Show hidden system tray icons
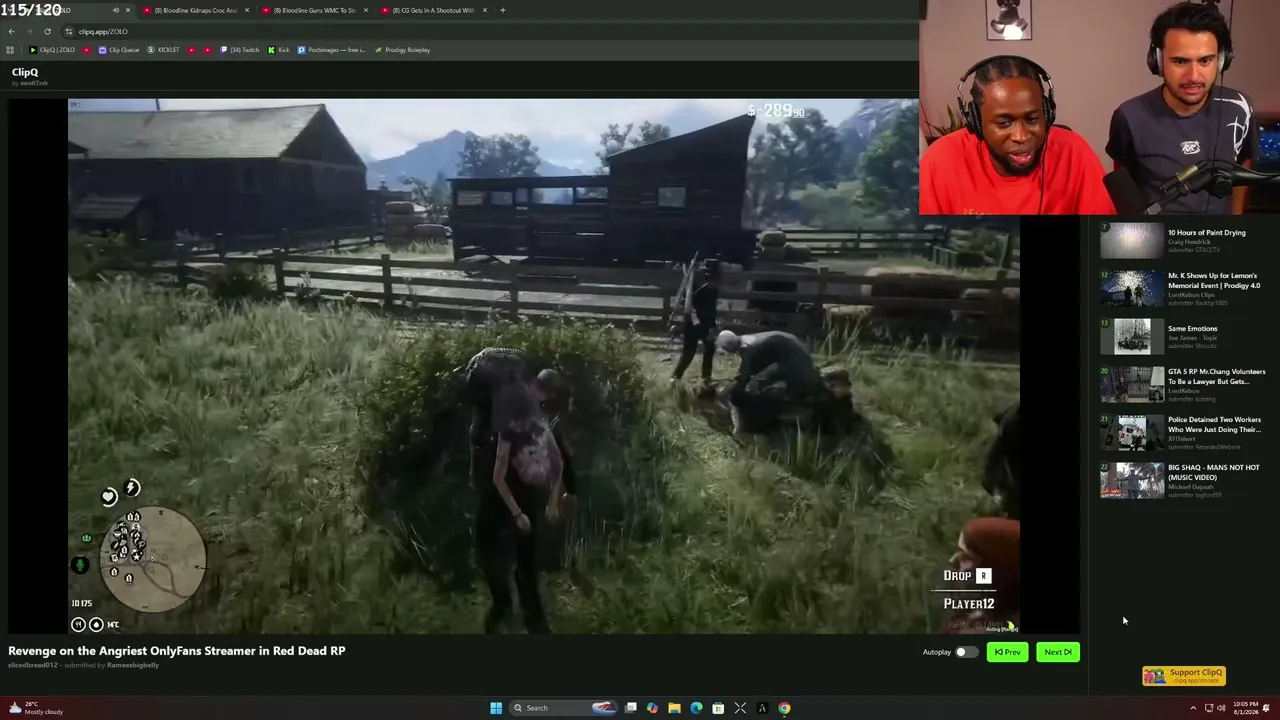 point(1192,708)
